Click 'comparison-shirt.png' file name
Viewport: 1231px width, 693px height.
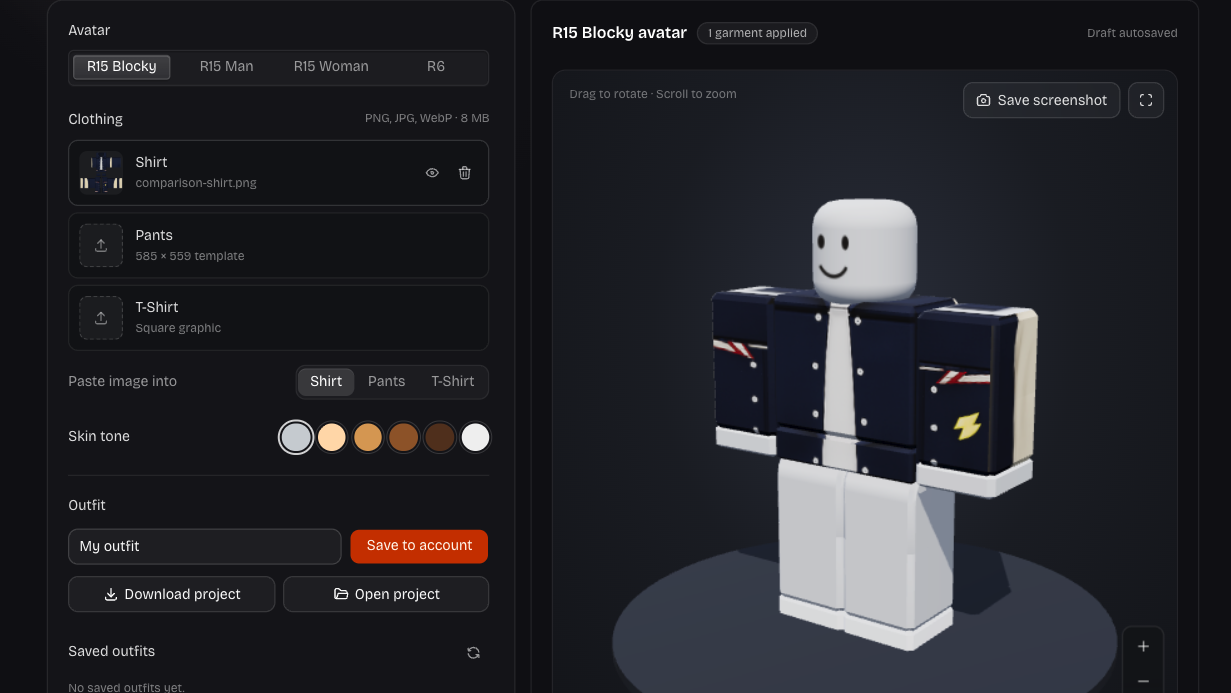[196, 183]
